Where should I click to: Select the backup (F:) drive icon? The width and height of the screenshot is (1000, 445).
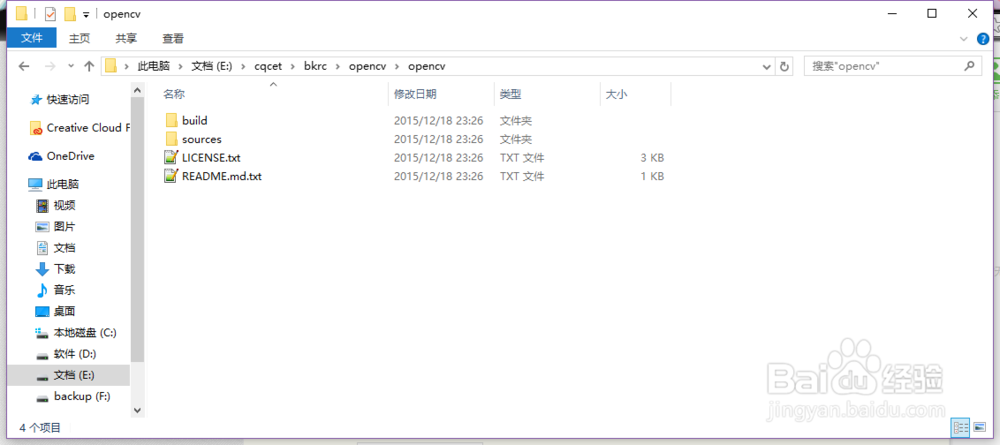(42, 398)
